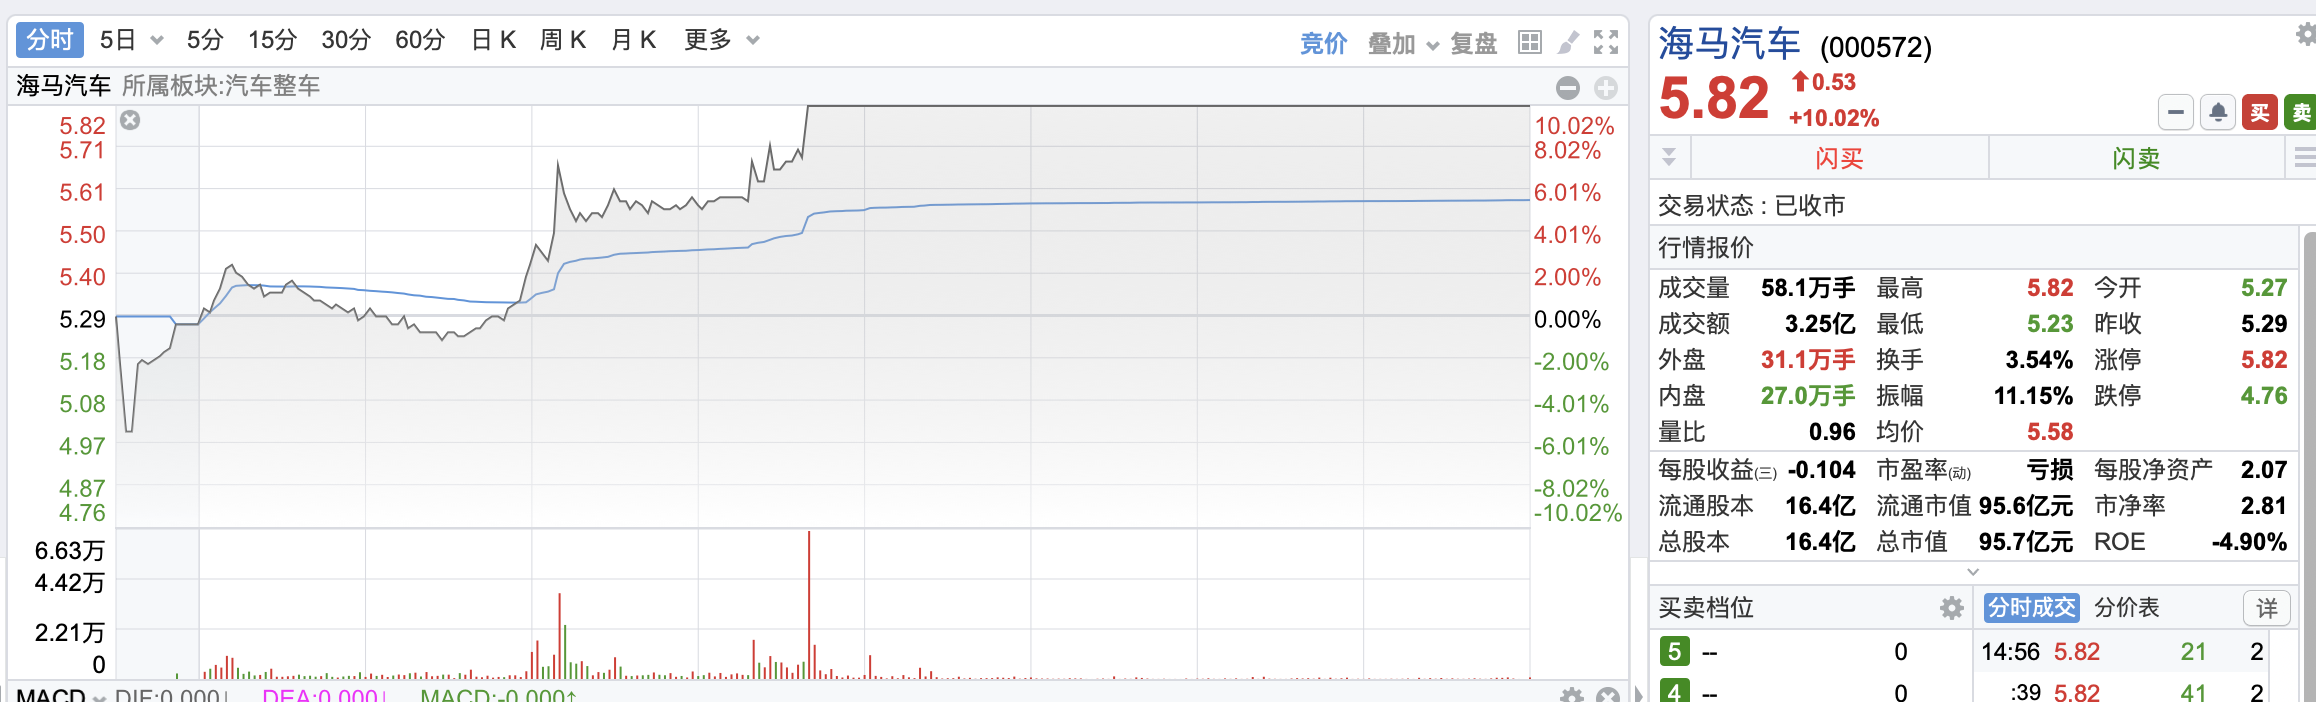2316x702 pixels.
Task: Click the 量比 value 0.96
Action: click(x=1832, y=432)
